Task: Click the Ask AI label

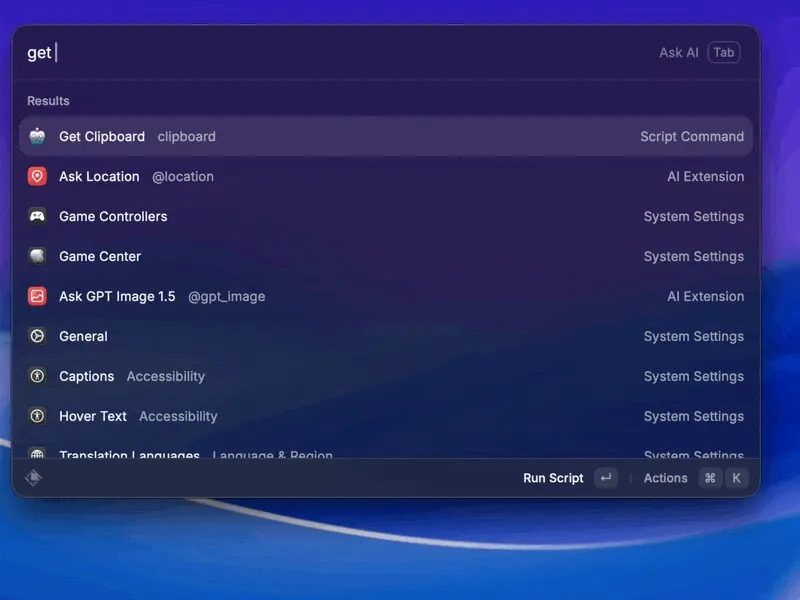Action: [x=678, y=52]
